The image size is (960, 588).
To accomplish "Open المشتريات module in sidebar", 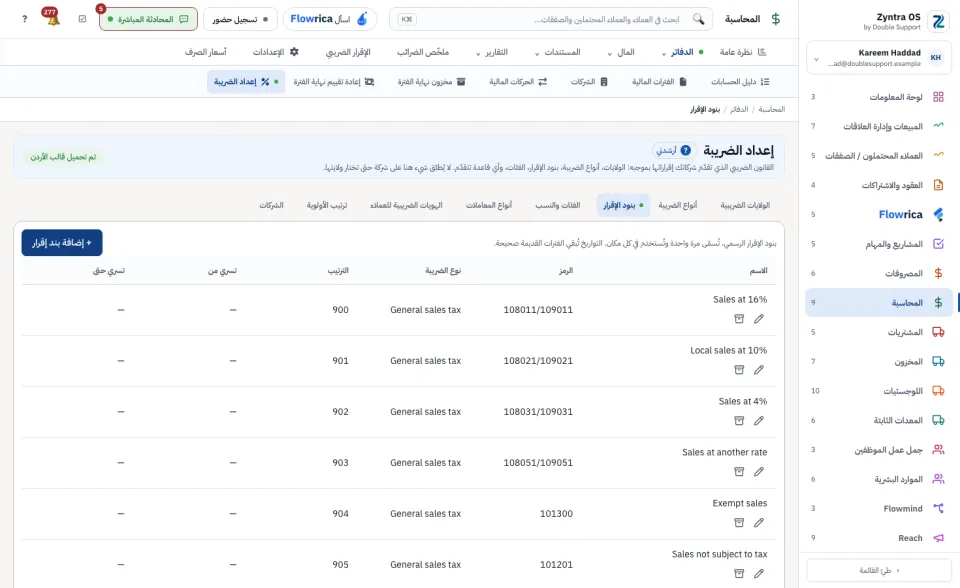I will point(879,332).
